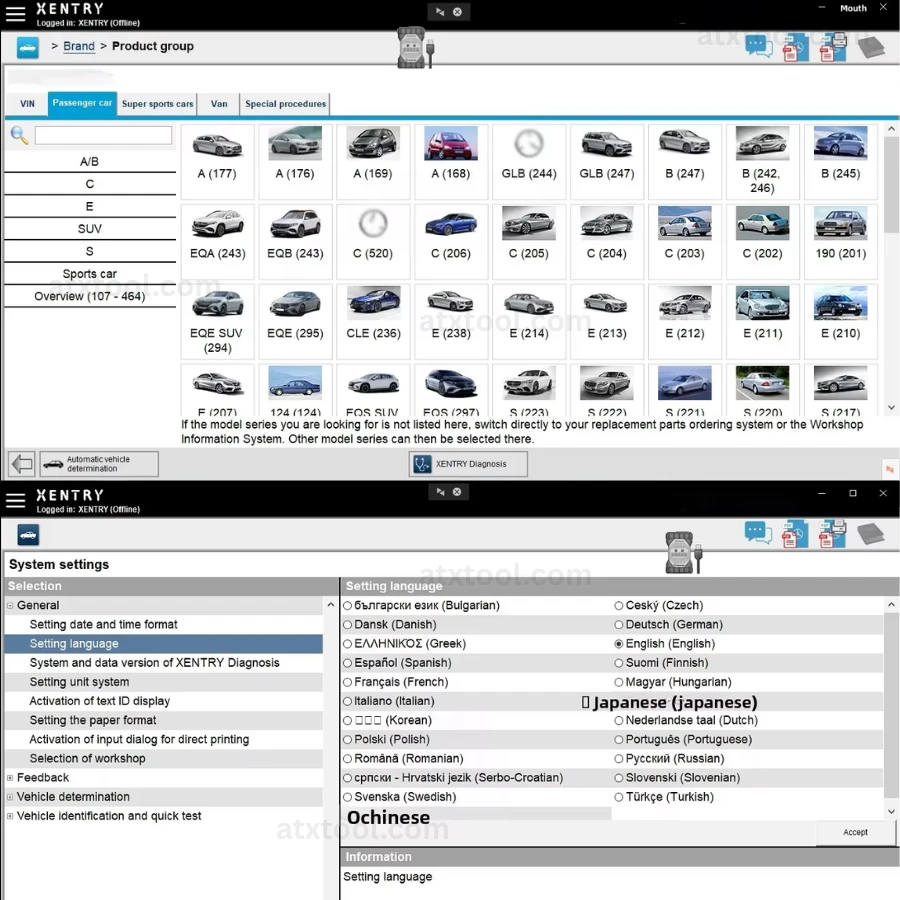The height and width of the screenshot is (900, 900).
Task: Click grey book manual icon in top window
Action: pos(871,47)
